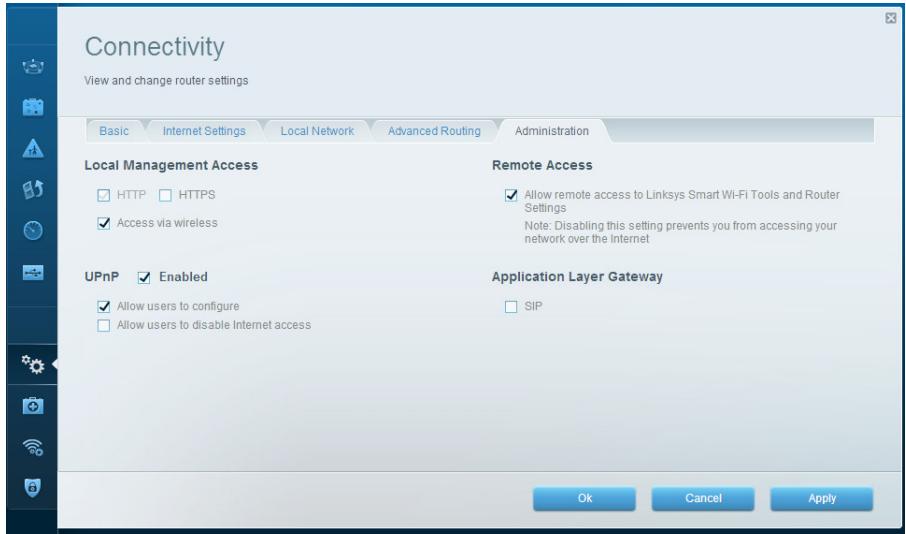Uncheck Allow remote access checkbox
Viewport: 906px width, 534px height.
[511, 195]
